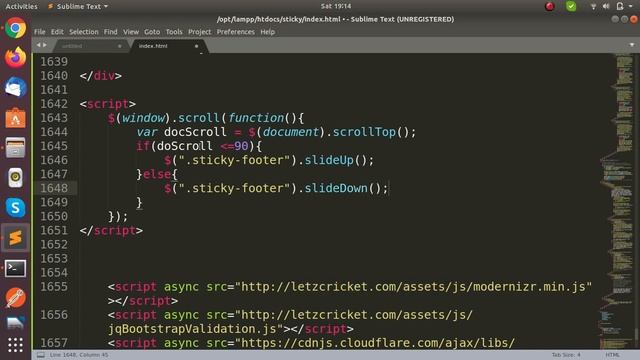The height and width of the screenshot is (360, 640).
Task: Open the Selection menu
Action: coord(84,32)
